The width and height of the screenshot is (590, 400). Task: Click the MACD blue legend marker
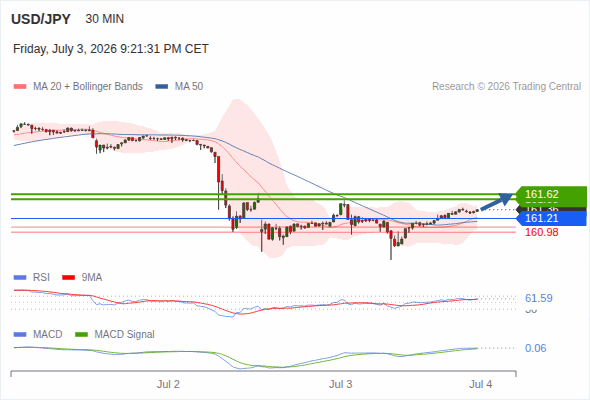coord(20,335)
